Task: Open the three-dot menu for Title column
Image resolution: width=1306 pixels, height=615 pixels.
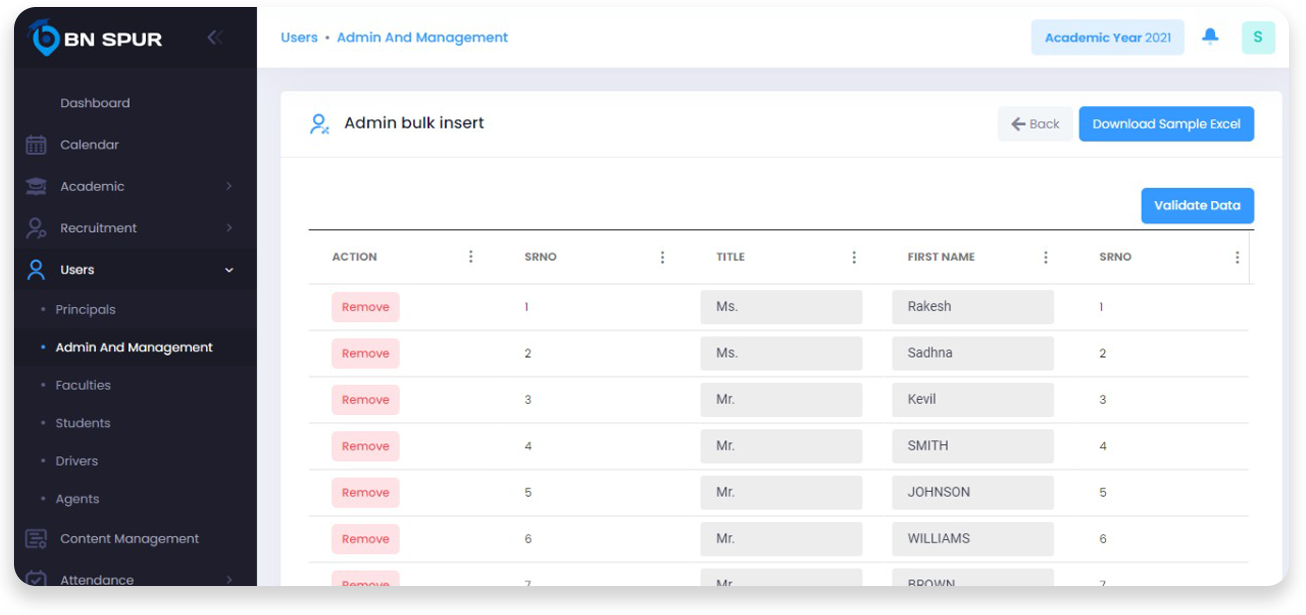Action: [x=853, y=257]
